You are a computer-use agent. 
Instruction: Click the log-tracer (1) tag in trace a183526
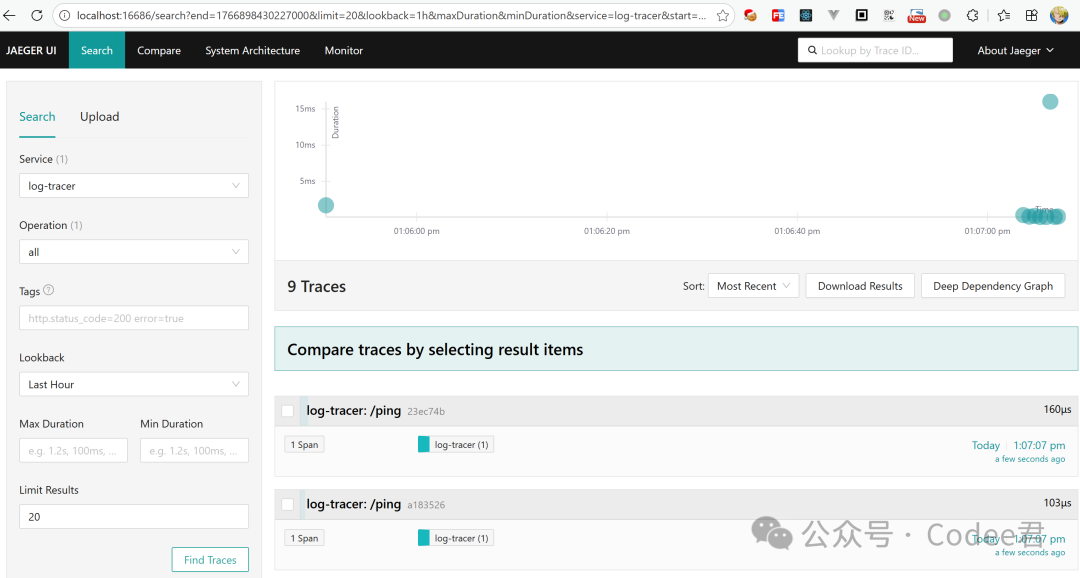(x=455, y=538)
